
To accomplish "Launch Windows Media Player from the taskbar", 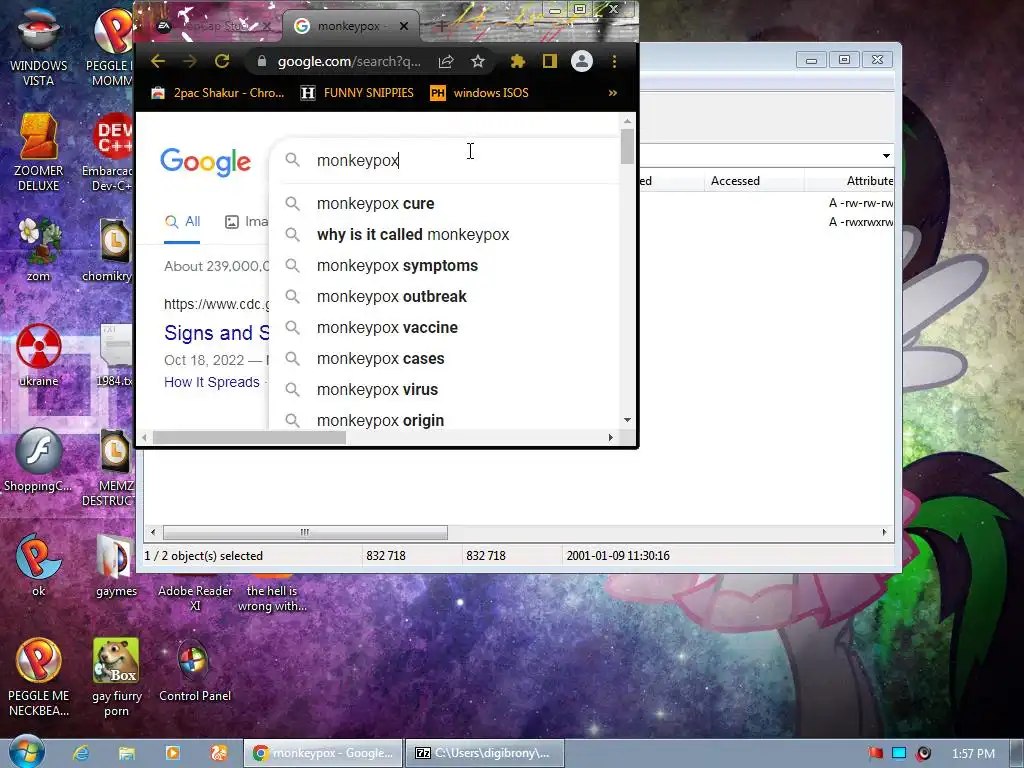I will (172, 753).
